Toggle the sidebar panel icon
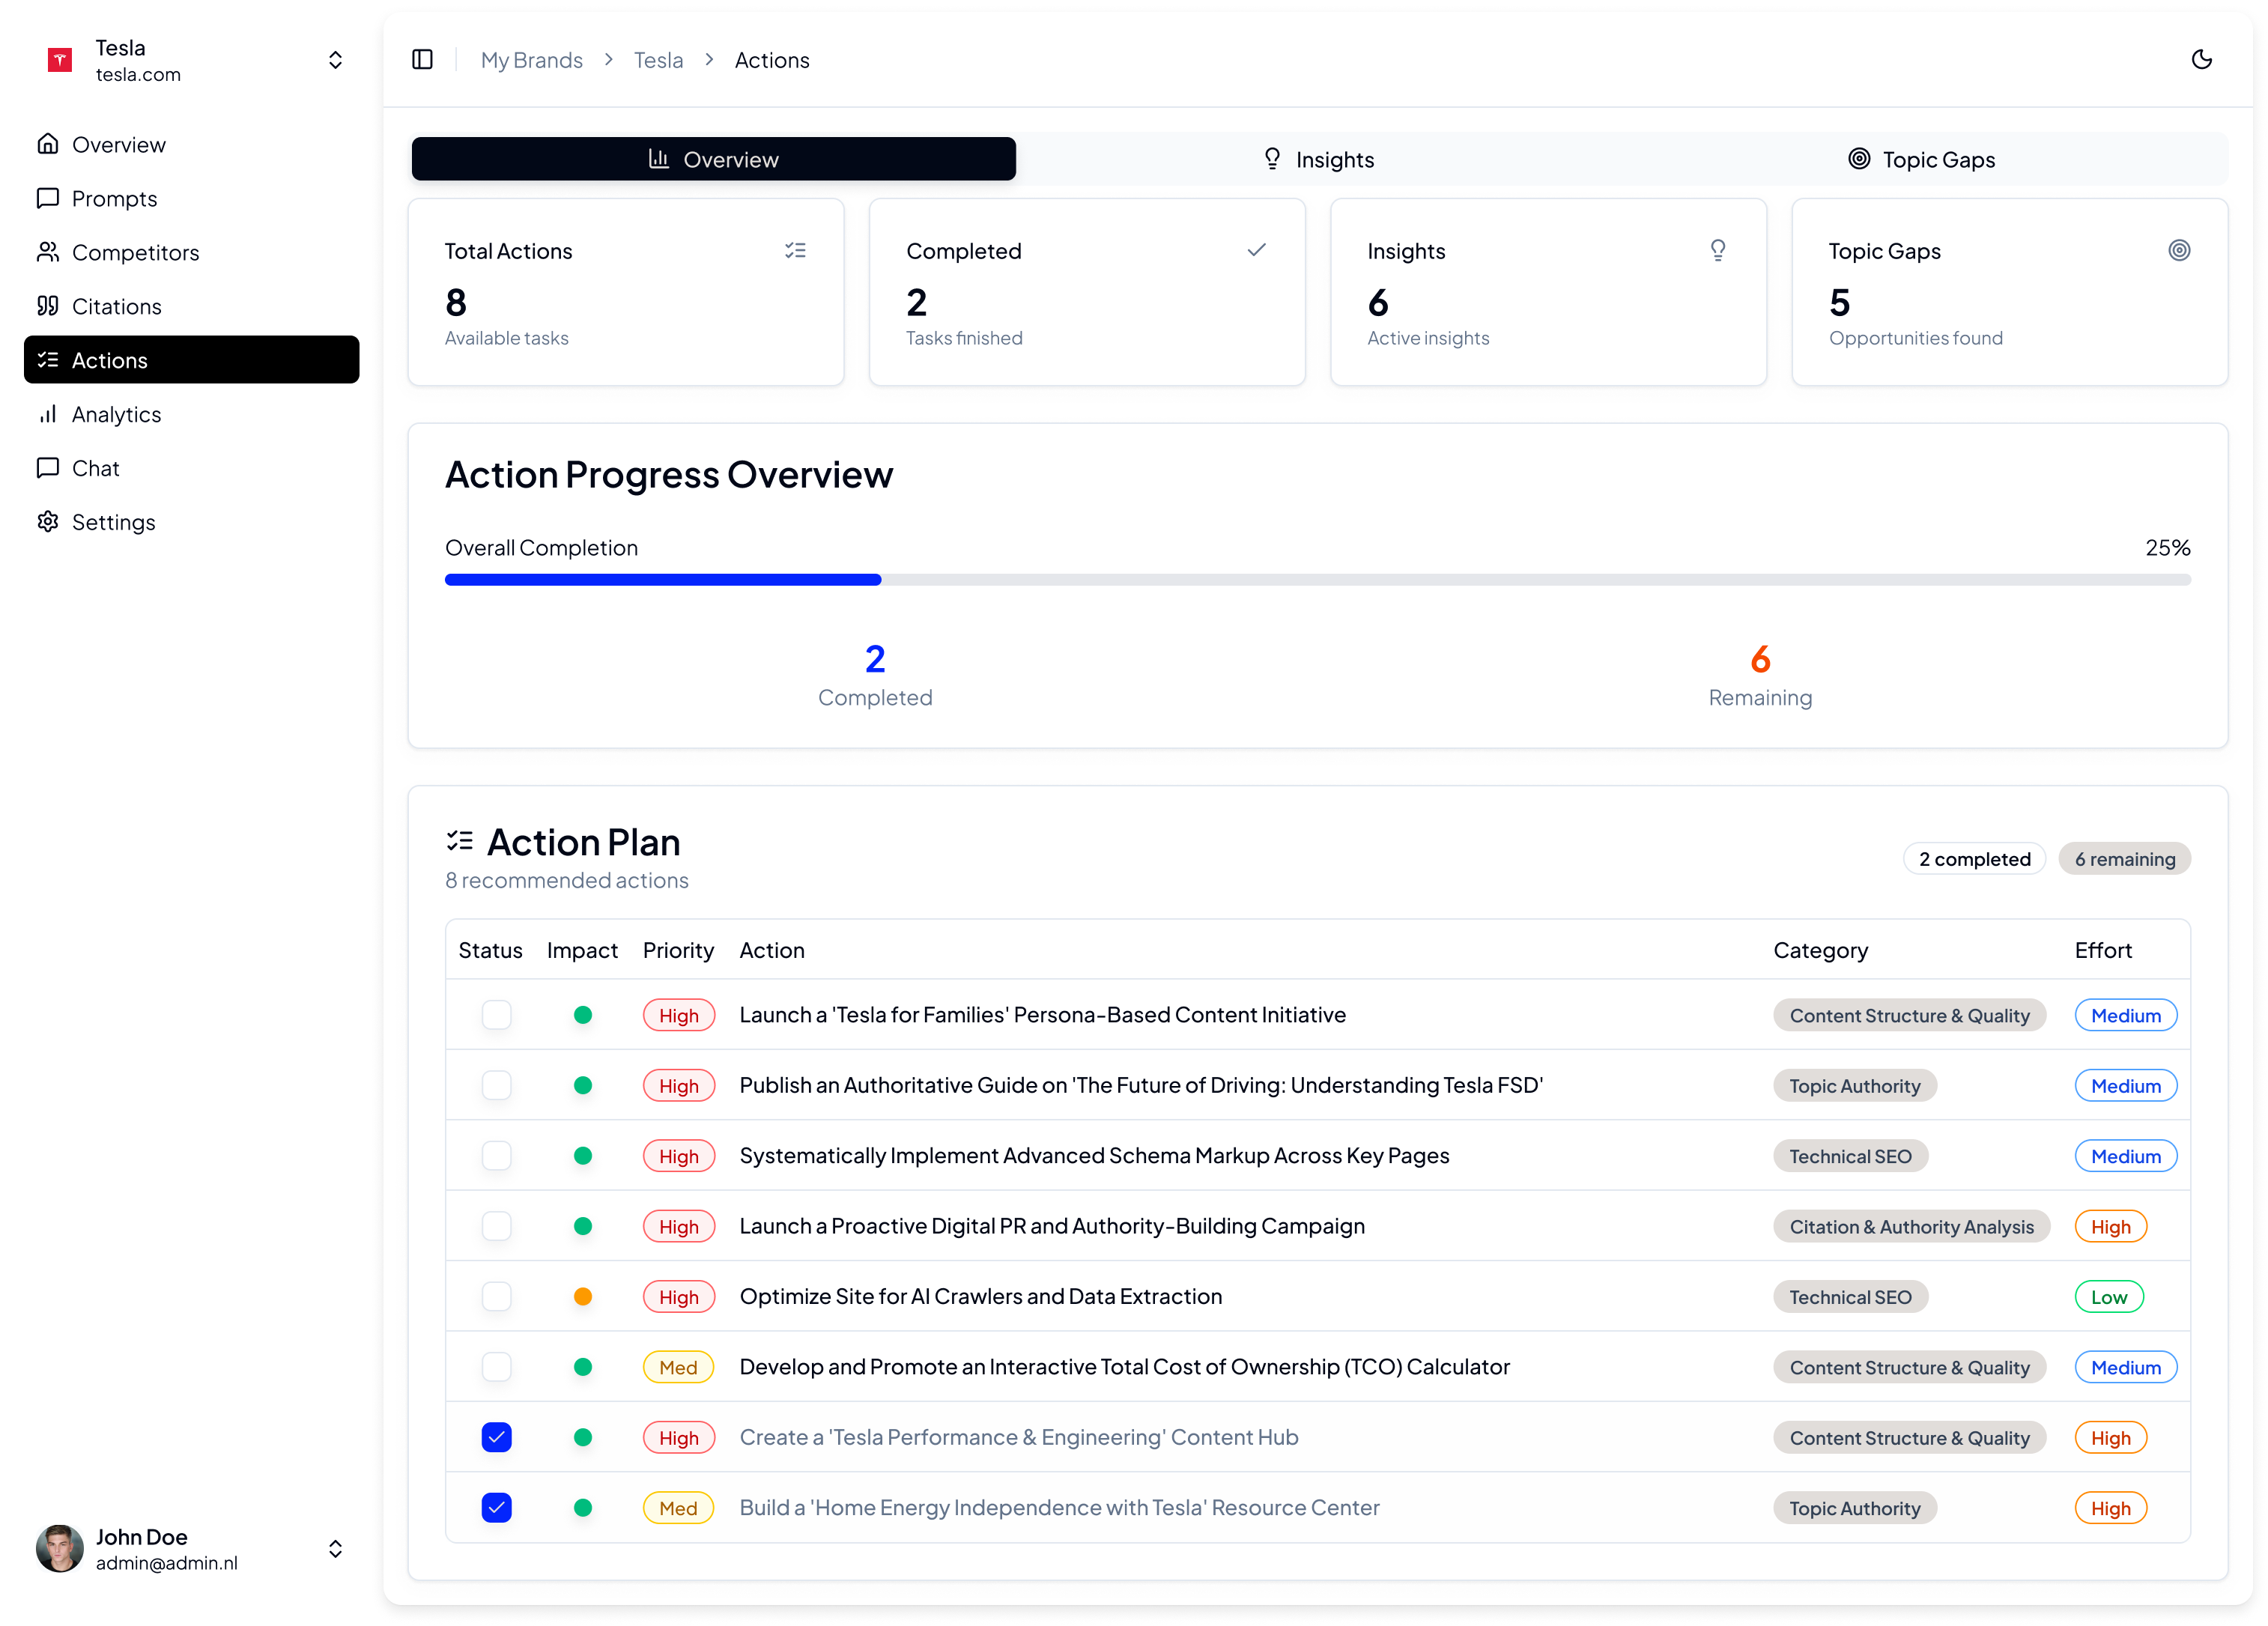This screenshot has width=2268, height=1626. point(422,60)
